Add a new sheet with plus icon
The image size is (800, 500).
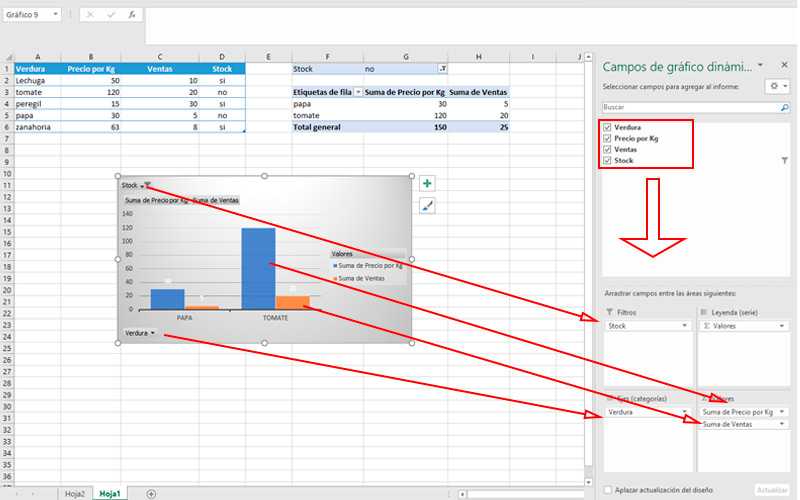pyautogui.click(x=151, y=494)
